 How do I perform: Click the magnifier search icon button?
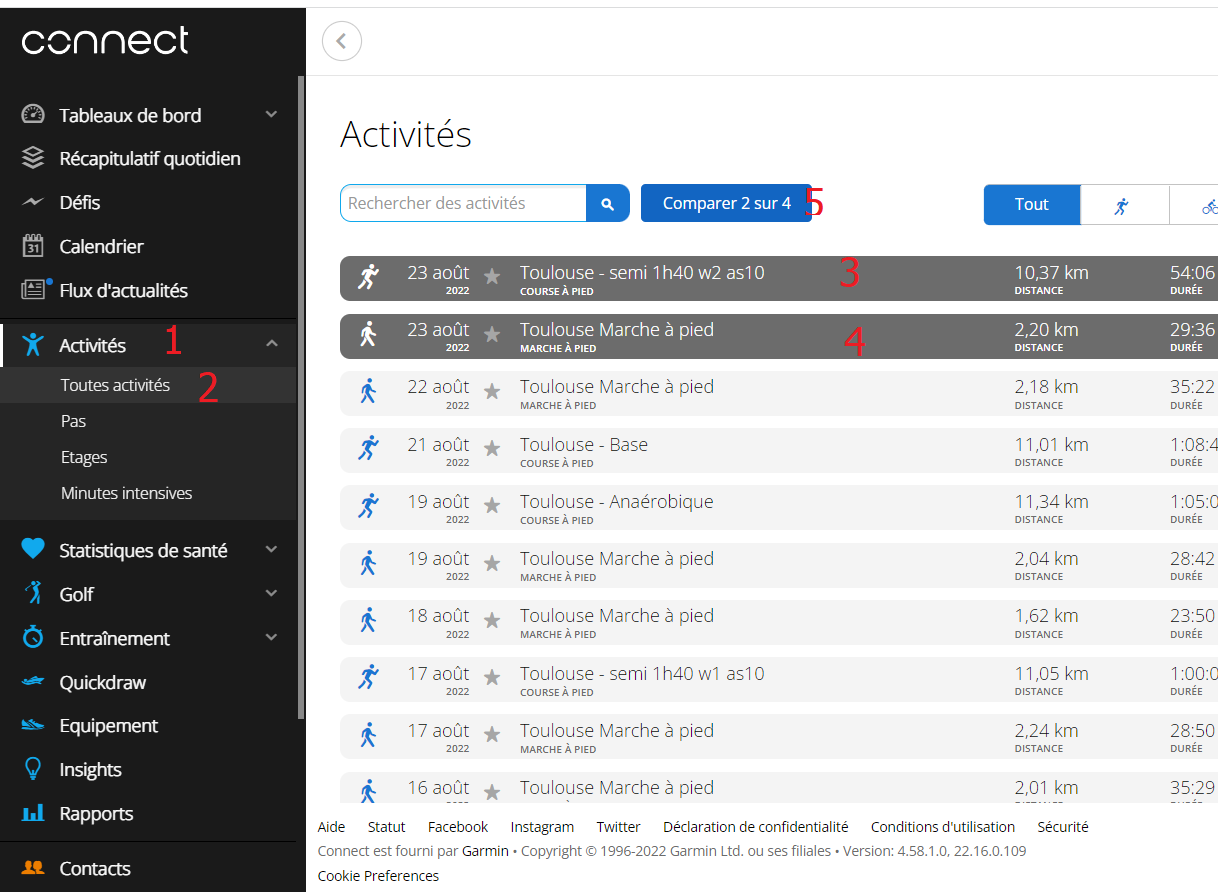607,203
